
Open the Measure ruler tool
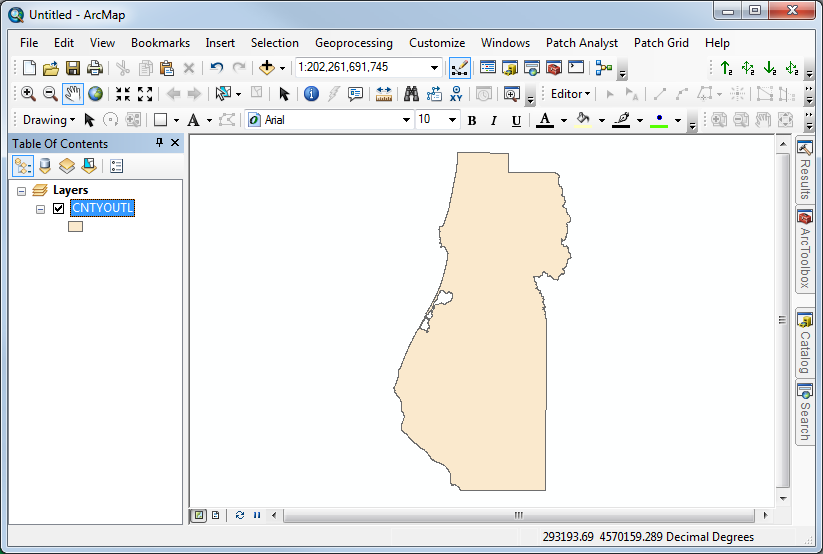[384, 94]
